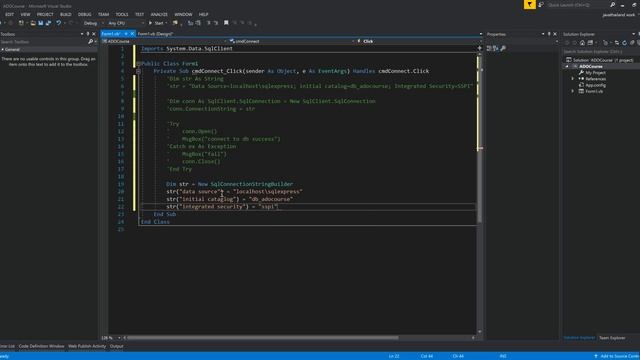This screenshot has width=640, height=360.
Task: Open the ADOCourse class dropdown in the editor
Action: point(164,41)
